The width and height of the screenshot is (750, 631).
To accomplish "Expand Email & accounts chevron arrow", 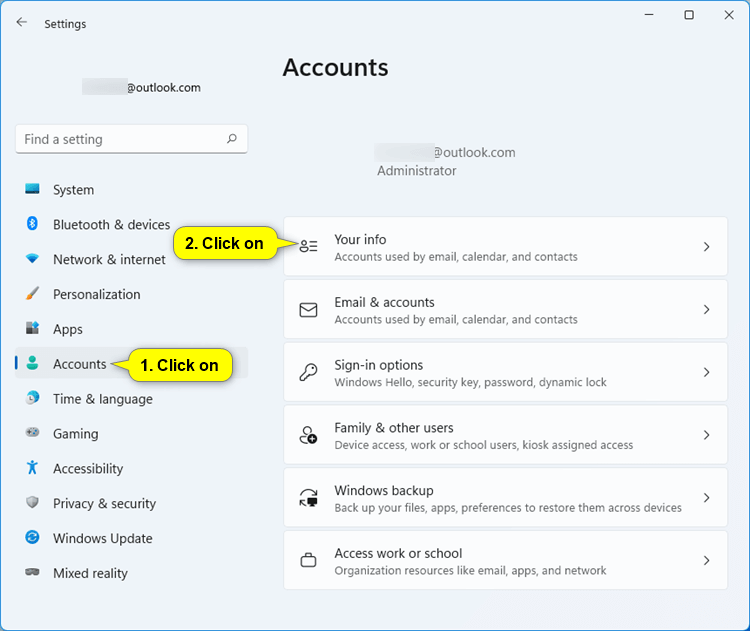I will pyautogui.click(x=706, y=310).
